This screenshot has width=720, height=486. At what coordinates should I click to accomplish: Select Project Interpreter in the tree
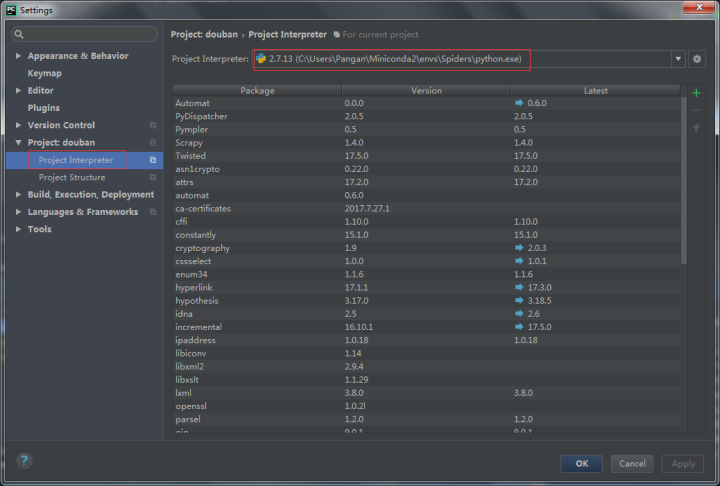coord(76,160)
